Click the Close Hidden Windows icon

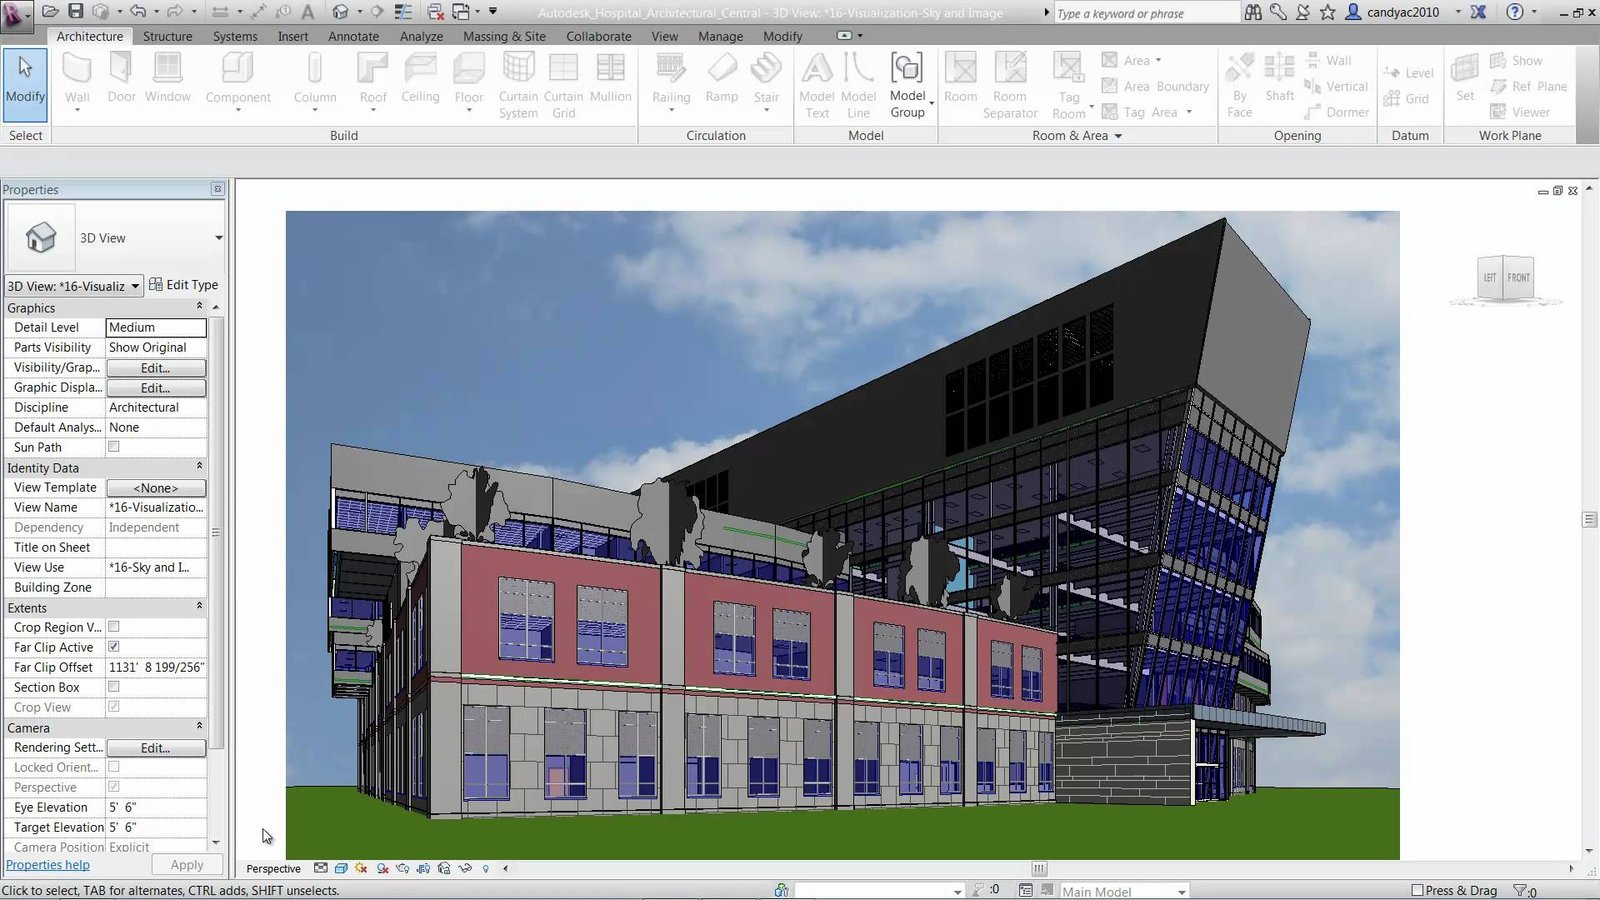[436, 11]
